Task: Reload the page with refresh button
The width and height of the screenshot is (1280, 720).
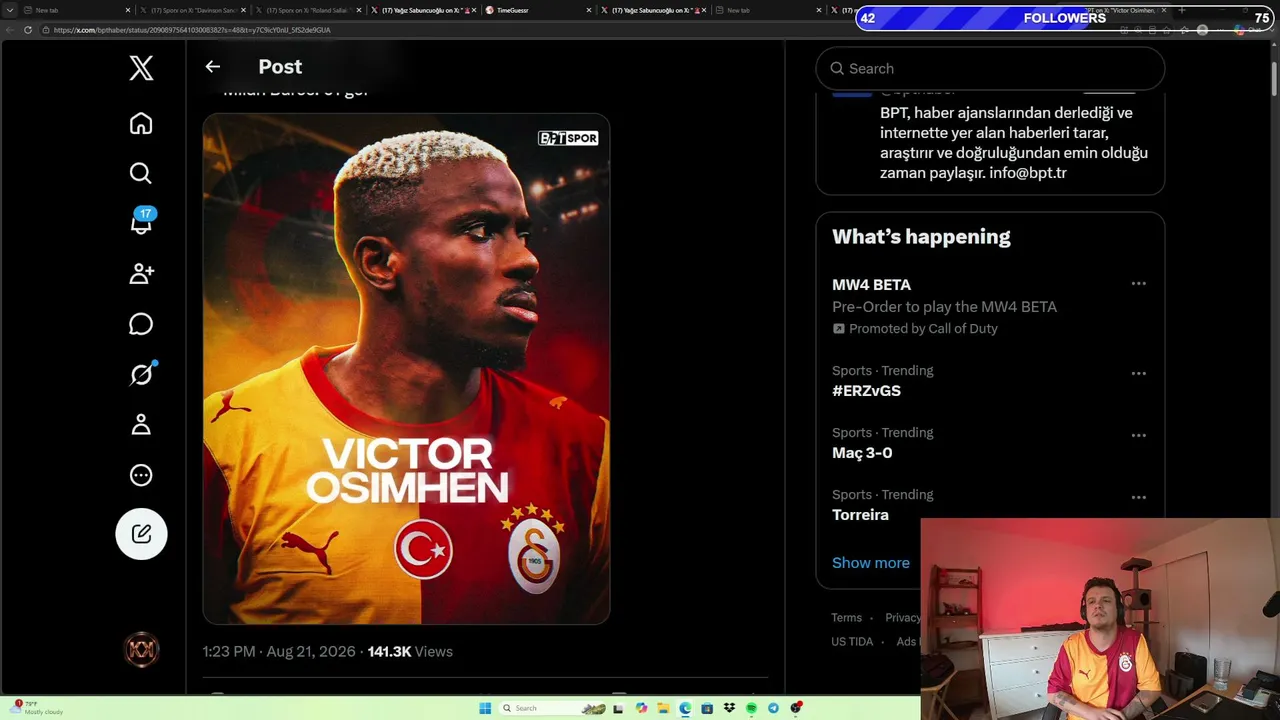Action: pyautogui.click(x=28, y=30)
